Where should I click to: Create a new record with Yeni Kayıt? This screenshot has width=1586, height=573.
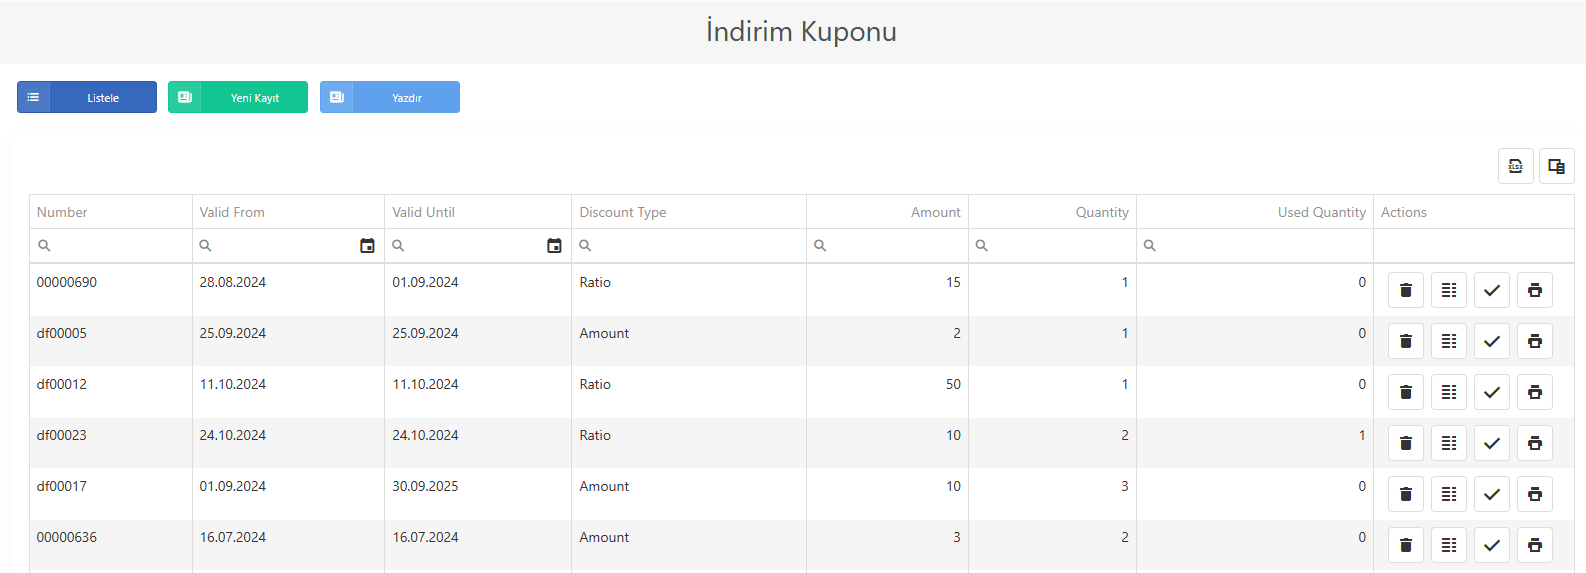(x=238, y=97)
